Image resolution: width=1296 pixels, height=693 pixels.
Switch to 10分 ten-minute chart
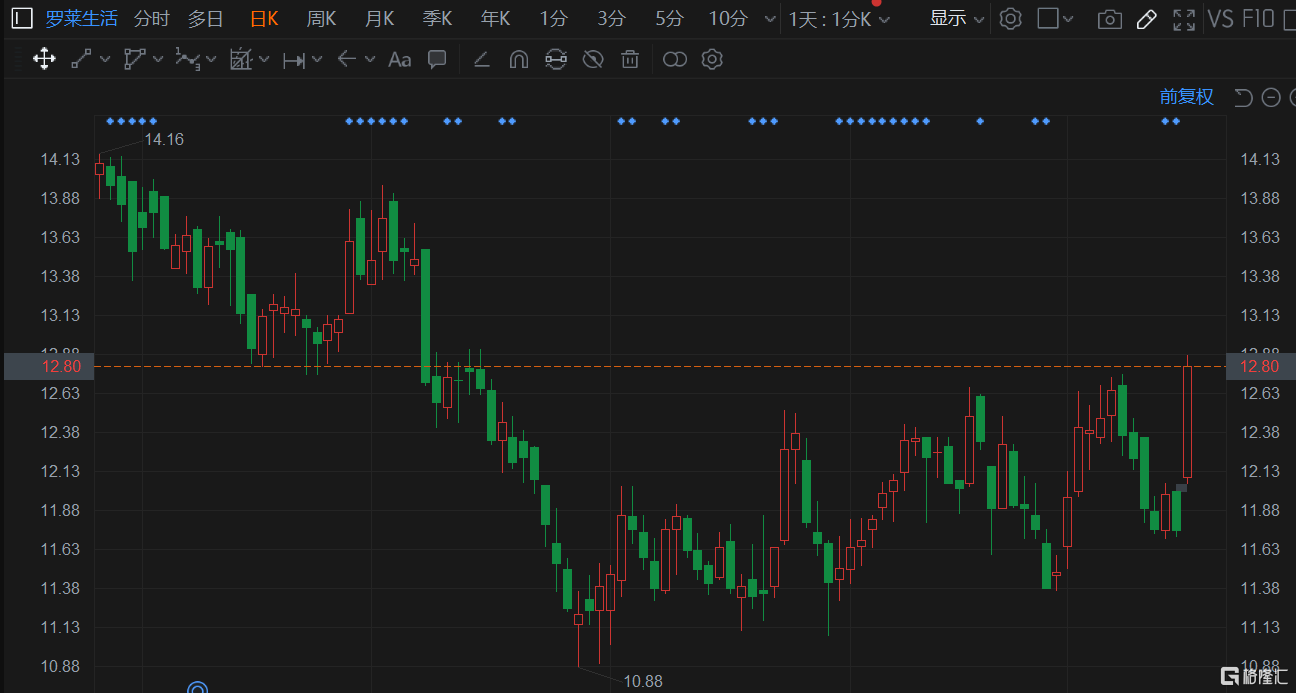tap(728, 19)
